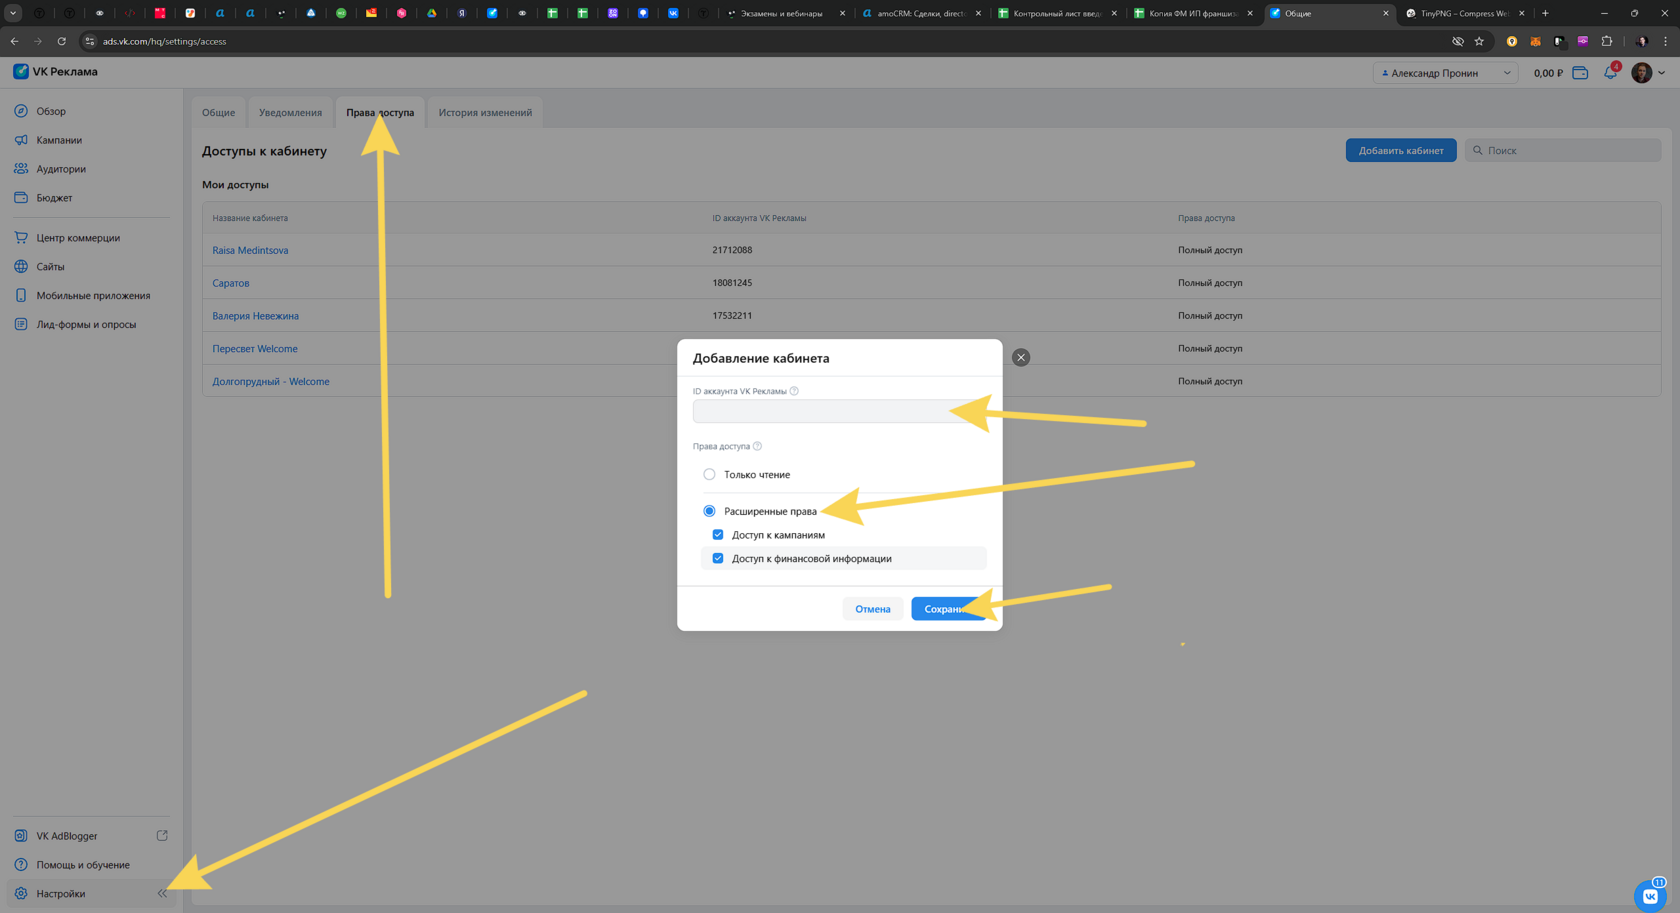
Task: Switch to the Уведомления tab
Action: tap(290, 112)
